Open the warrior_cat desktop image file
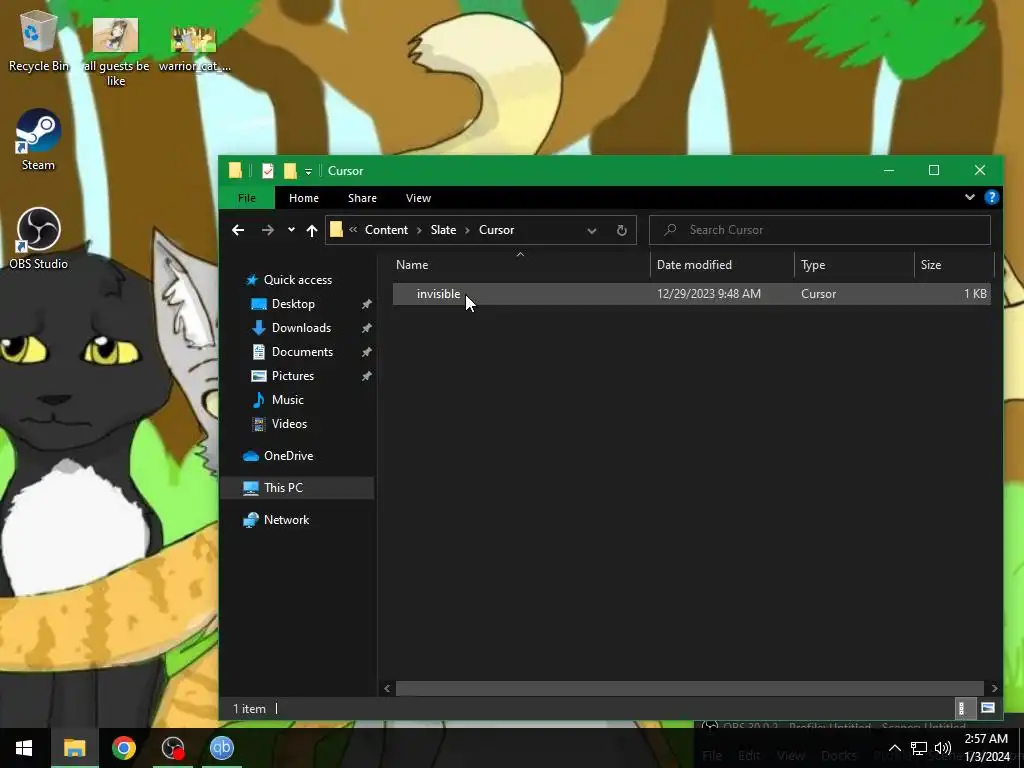 tap(194, 49)
